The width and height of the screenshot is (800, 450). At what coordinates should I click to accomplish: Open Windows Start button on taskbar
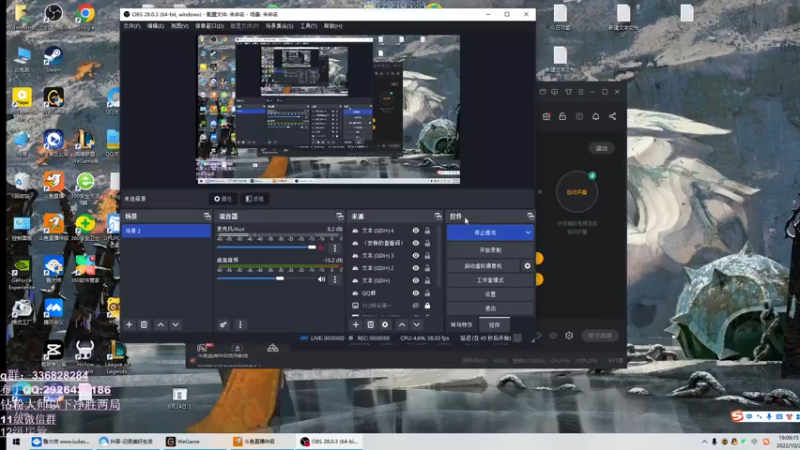point(16,442)
